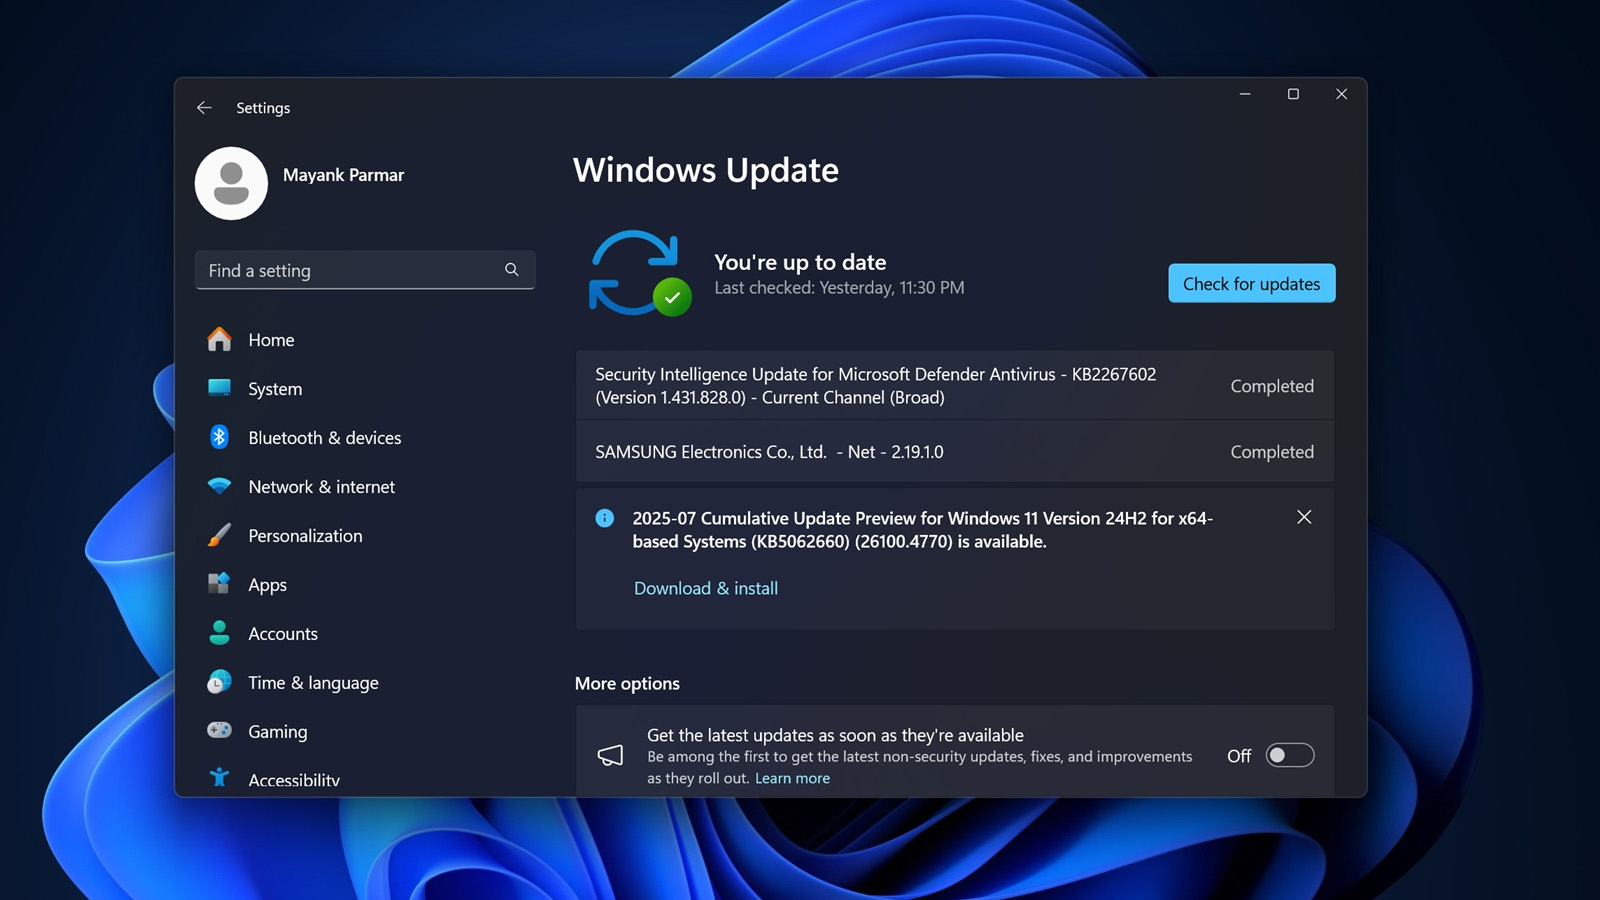Click Completed status for SAMSUNG driver
The image size is (1600, 900).
(x=1272, y=452)
